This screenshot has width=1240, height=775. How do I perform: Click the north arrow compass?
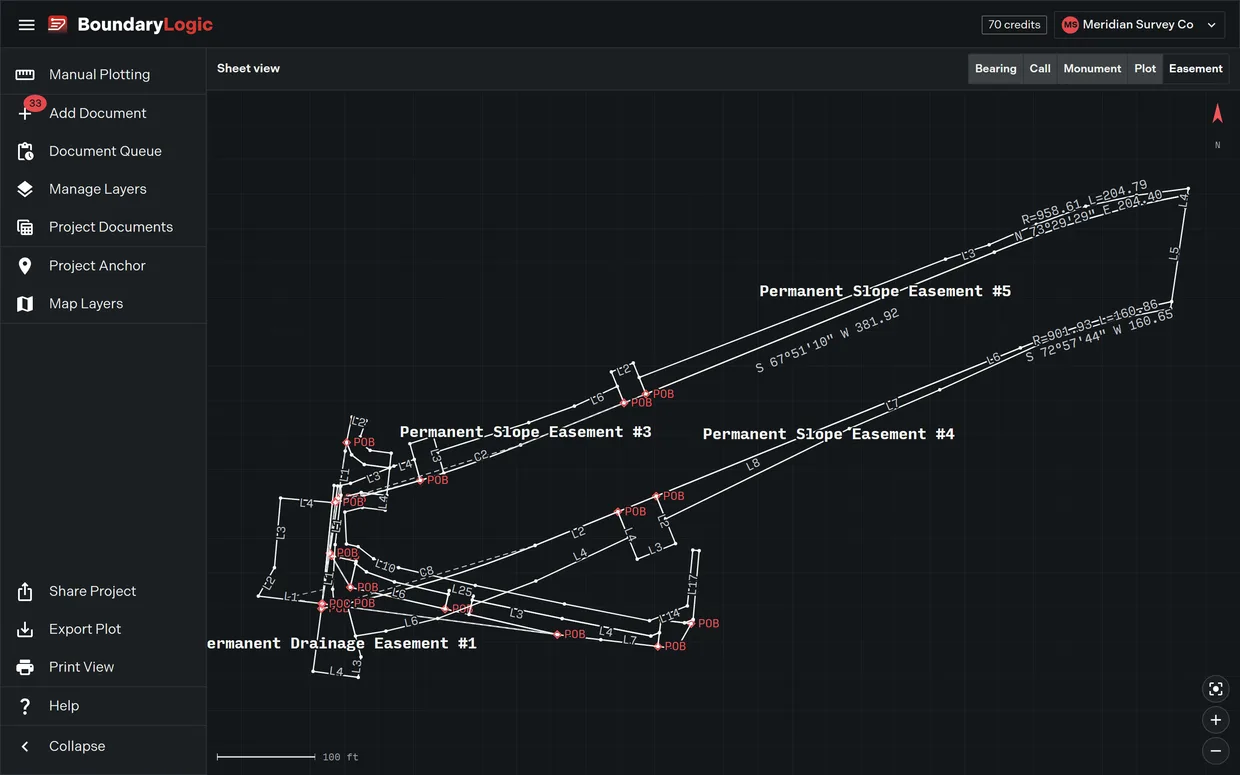pos(1217,114)
